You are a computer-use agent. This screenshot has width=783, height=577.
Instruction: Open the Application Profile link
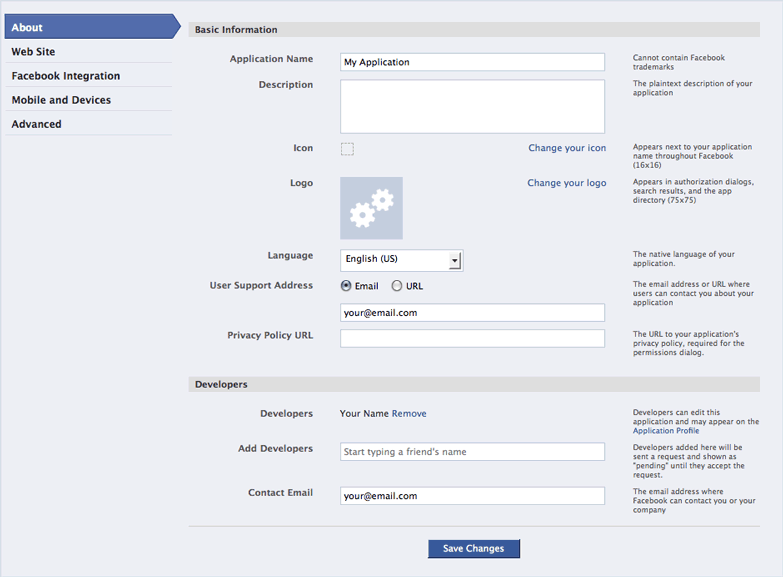(x=666, y=431)
